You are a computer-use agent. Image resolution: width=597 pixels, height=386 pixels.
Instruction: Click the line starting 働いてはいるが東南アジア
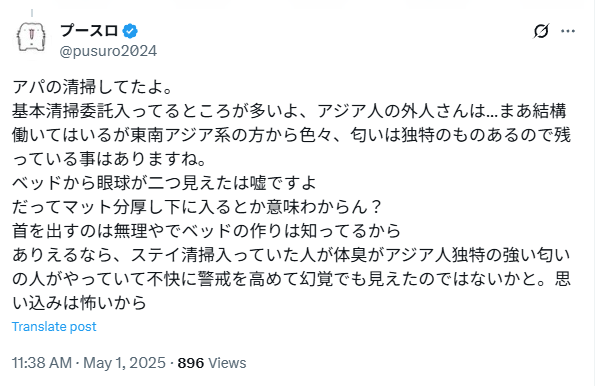tap(291, 135)
